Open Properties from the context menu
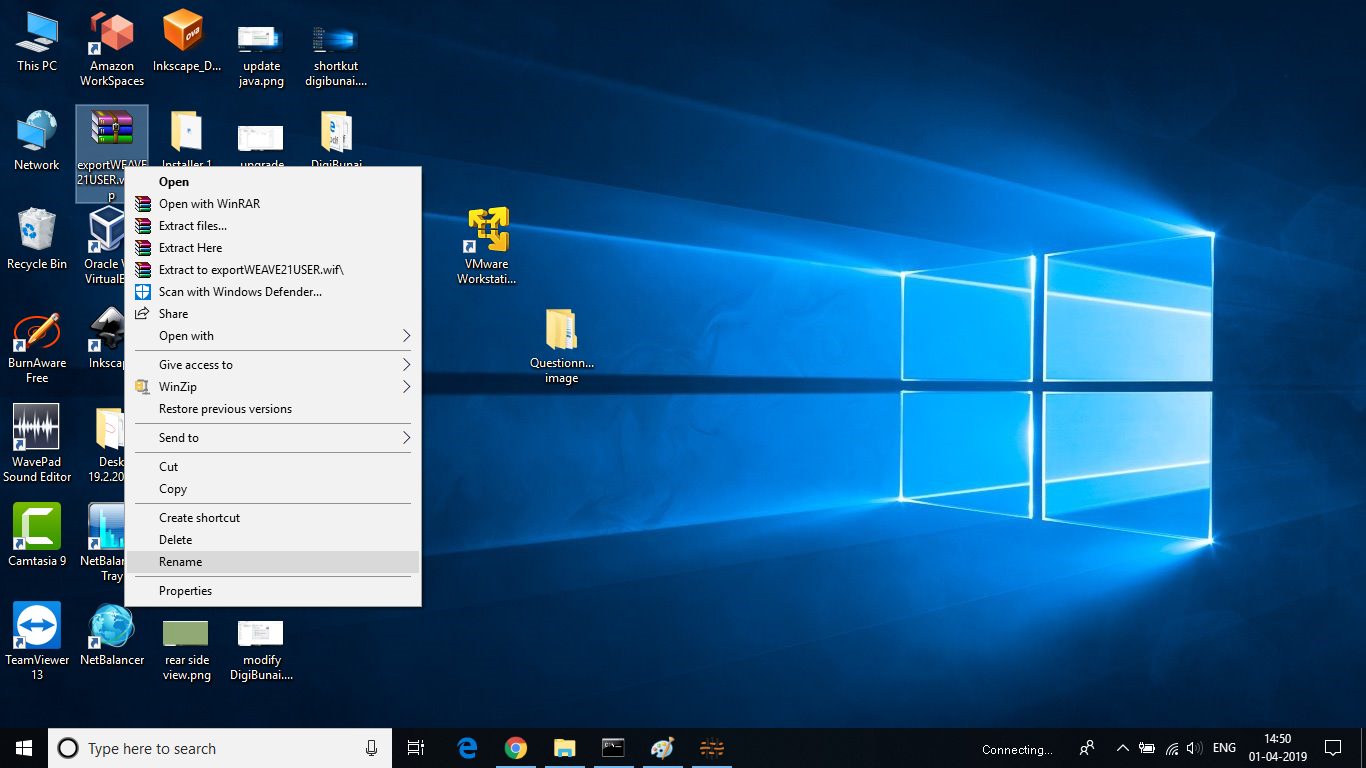The height and width of the screenshot is (768, 1366). 186,591
